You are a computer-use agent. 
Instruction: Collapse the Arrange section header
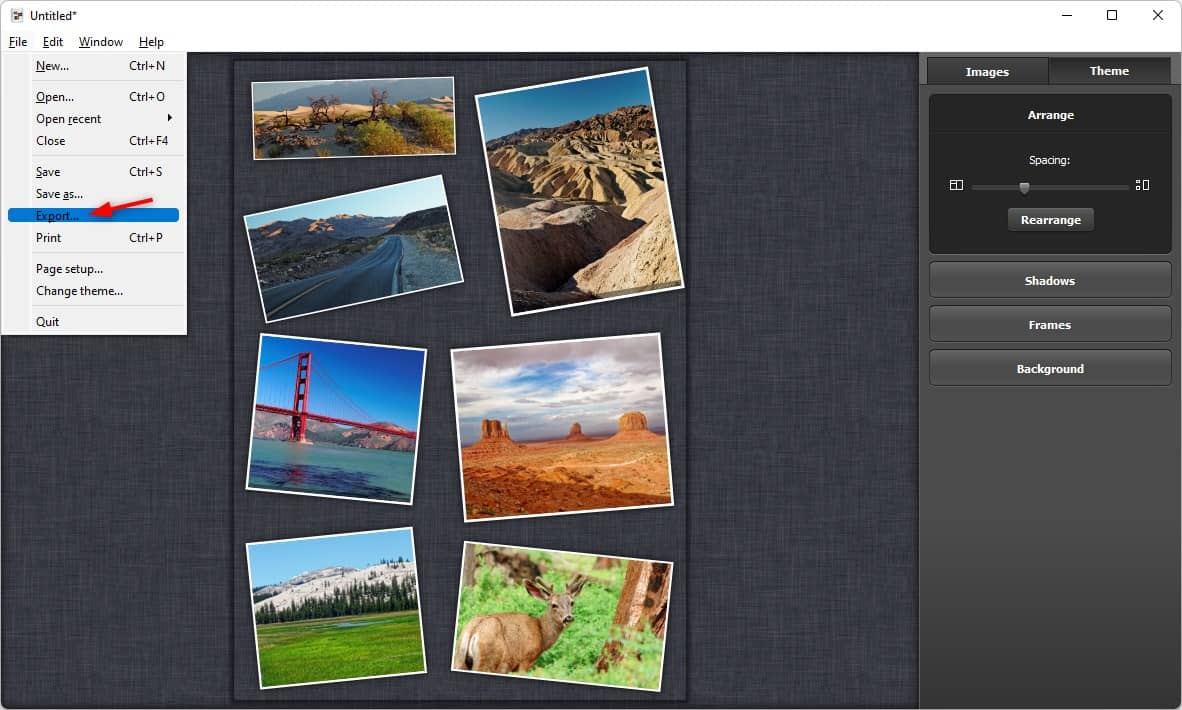[1050, 115]
